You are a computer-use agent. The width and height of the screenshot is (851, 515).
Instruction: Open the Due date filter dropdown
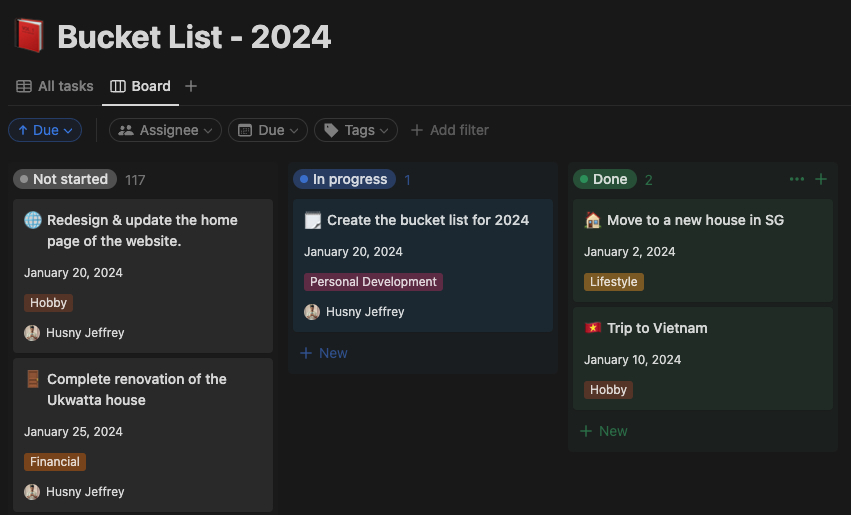coord(268,130)
